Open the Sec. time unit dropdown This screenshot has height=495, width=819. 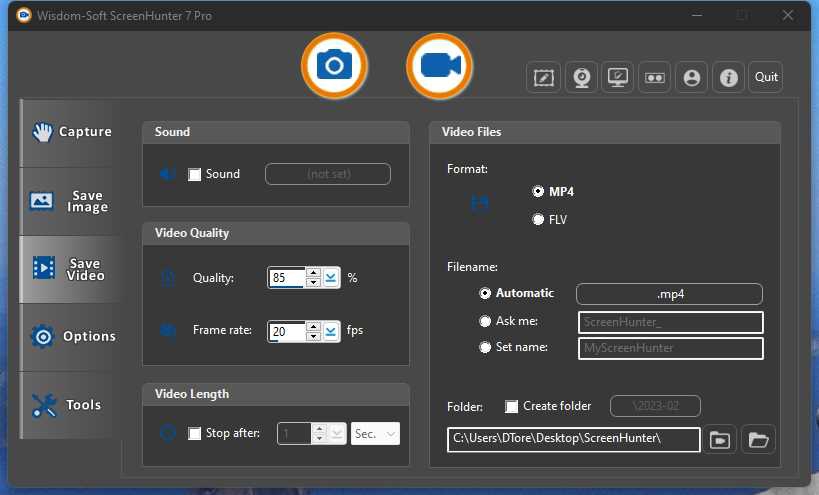coord(375,434)
